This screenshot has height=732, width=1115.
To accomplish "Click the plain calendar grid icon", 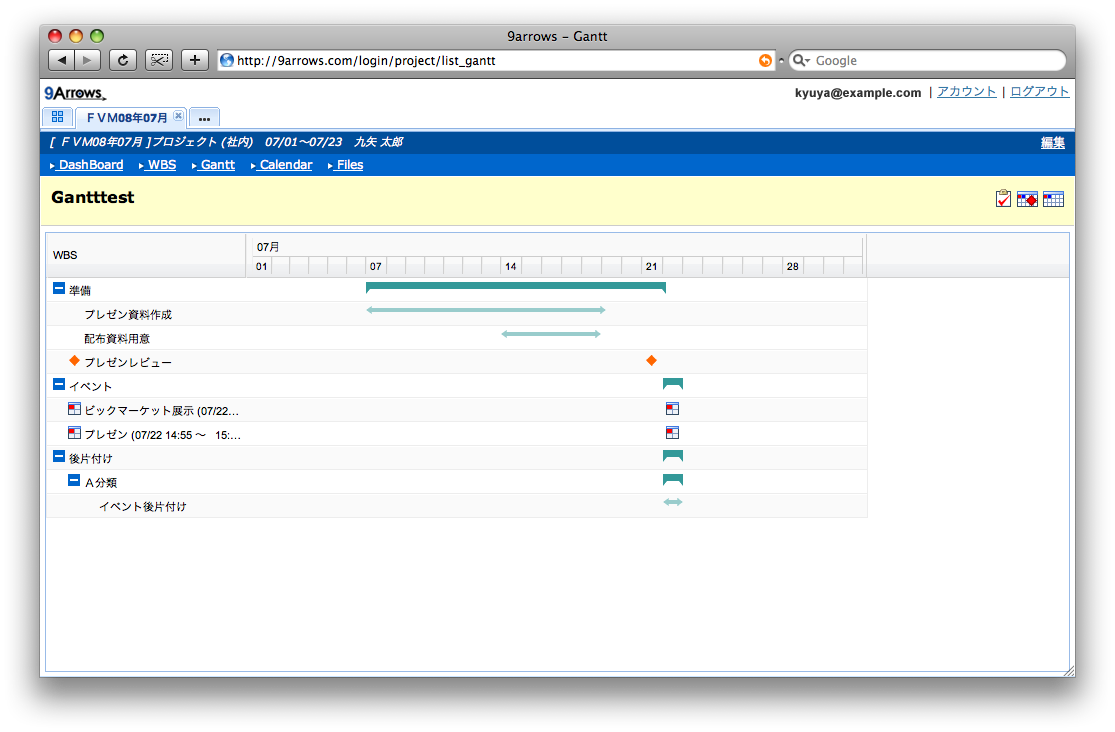I will click(x=1053, y=199).
